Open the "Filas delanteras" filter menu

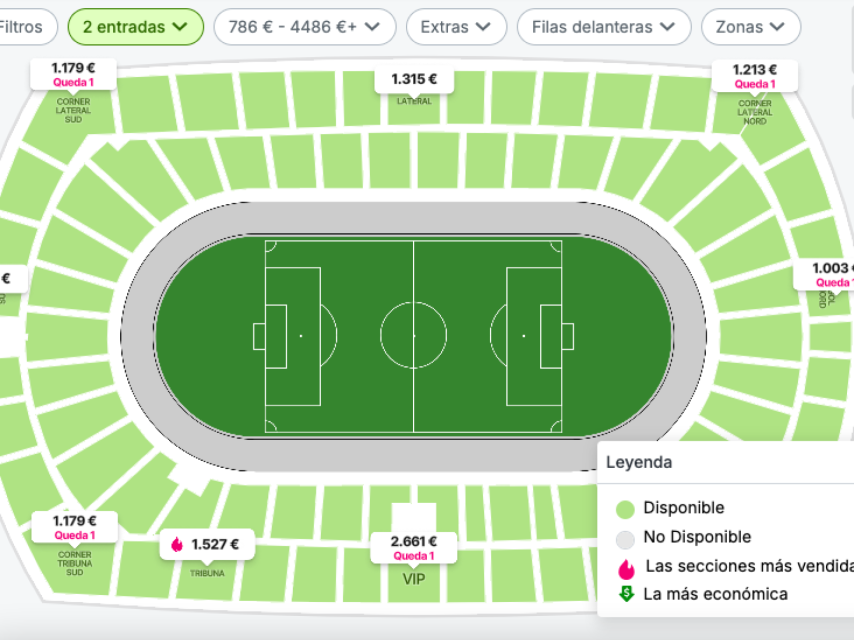pos(603,27)
